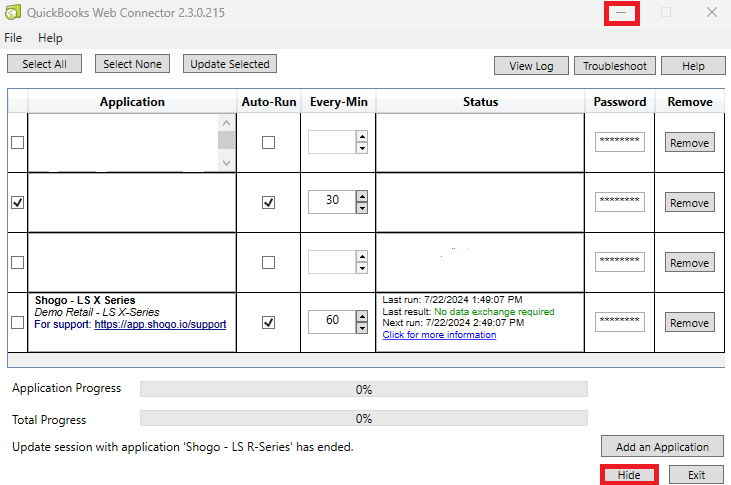Screen dimensions: 731x485
Task: Click the Every-Min field showing 60
Action: [x=332, y=322]
